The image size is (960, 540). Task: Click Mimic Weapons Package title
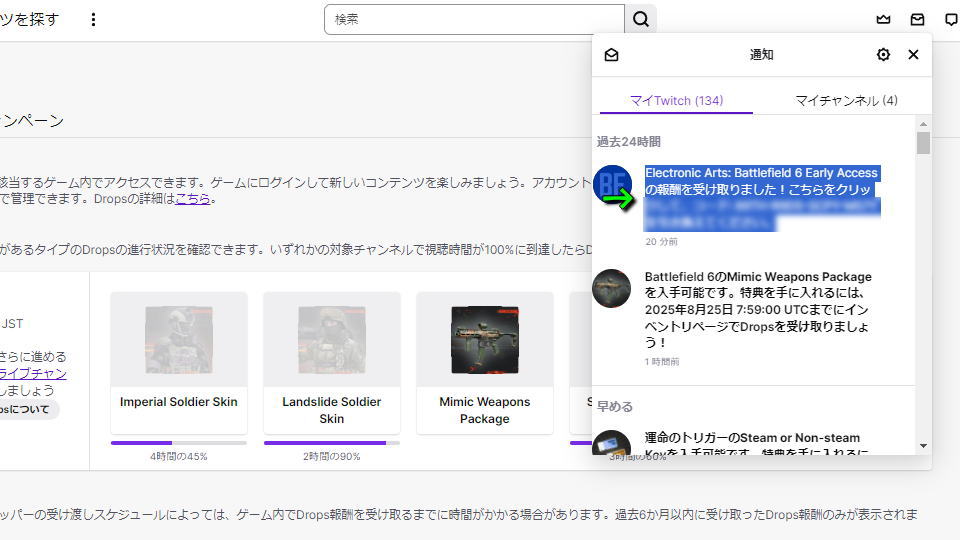pyautogui.click(x=485, y=410)
